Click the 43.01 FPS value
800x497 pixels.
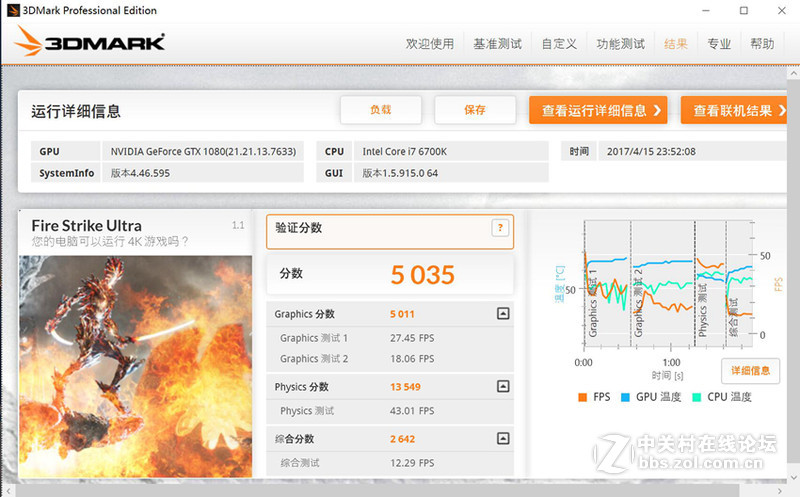(x=412, y=411)
